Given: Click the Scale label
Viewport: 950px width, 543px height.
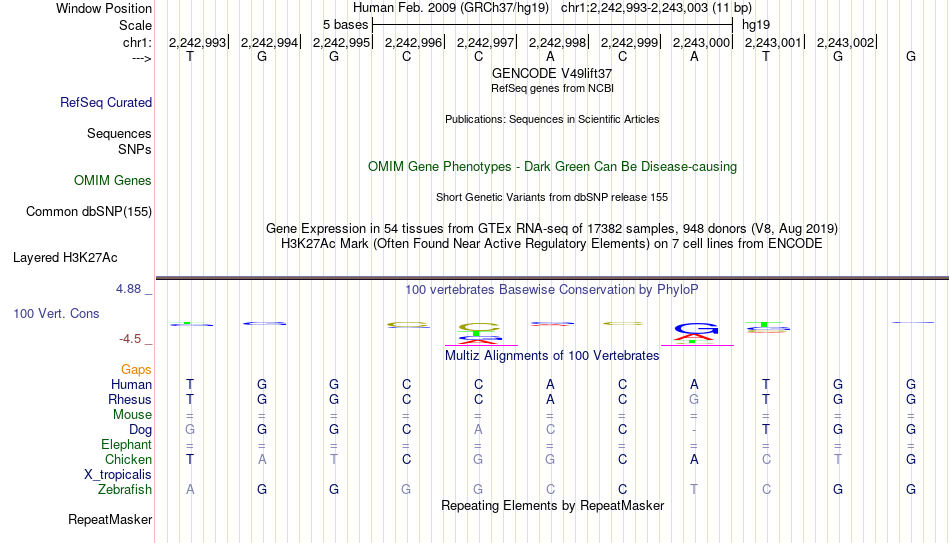Looking at the screenshot, I should click(x=136, y=25).
